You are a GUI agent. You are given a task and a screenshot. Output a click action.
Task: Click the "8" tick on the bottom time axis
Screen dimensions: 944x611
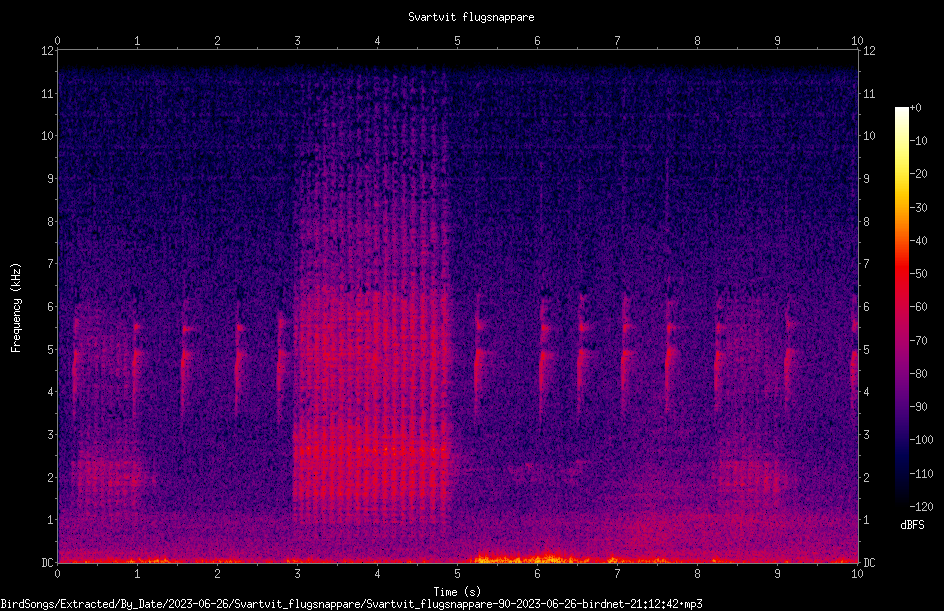pyautogui.click(x=697, y=574)
